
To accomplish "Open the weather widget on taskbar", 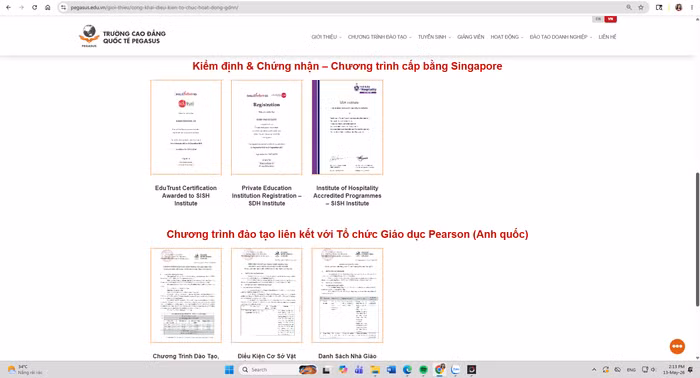I will tap(25, 370).
